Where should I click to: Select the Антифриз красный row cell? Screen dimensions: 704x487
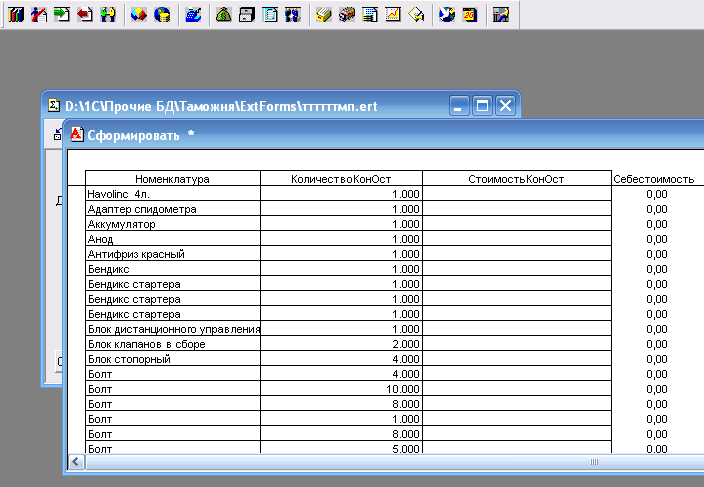(172, 254)
